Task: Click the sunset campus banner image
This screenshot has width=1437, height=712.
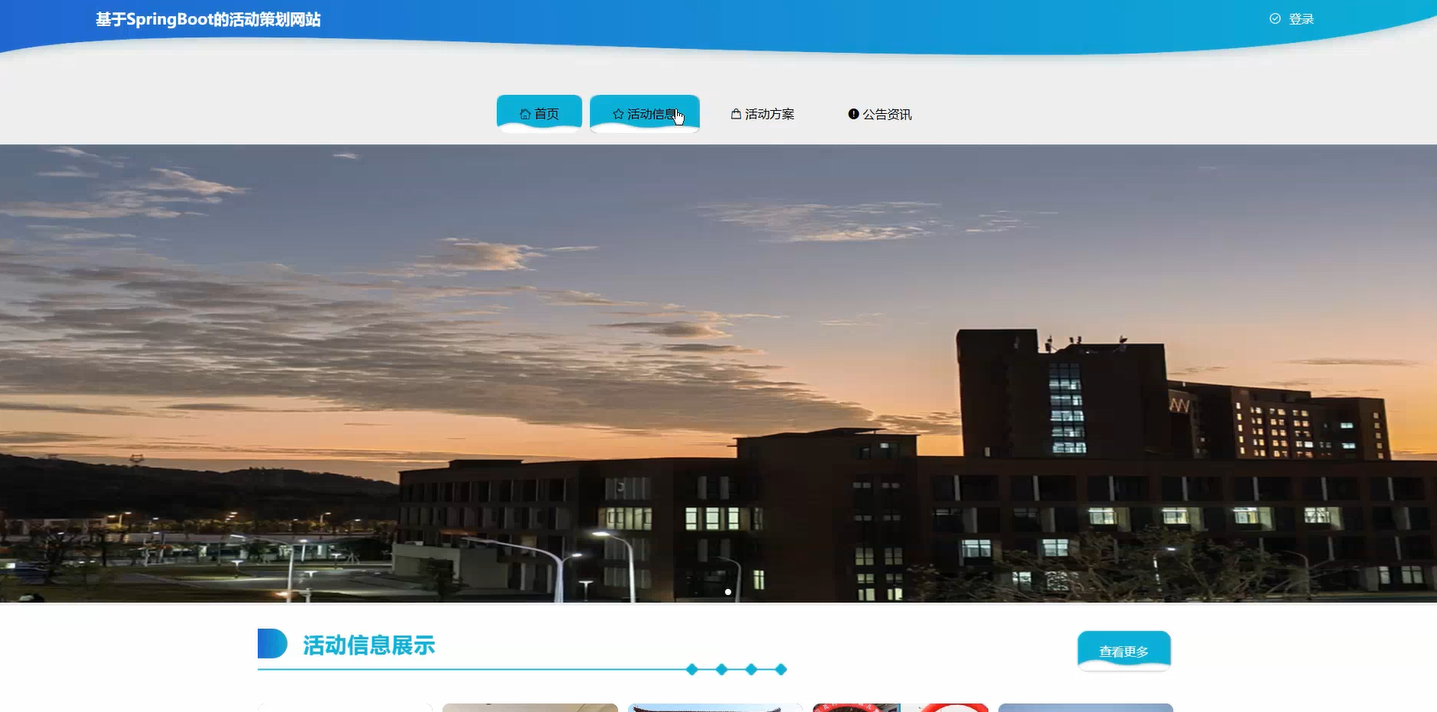Action: click(x=718, y=373)
